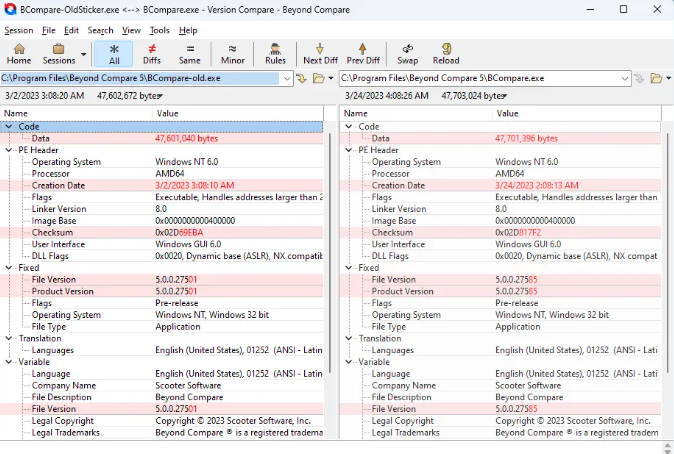
Task: Reload the comparison
Action: (446, 54)
